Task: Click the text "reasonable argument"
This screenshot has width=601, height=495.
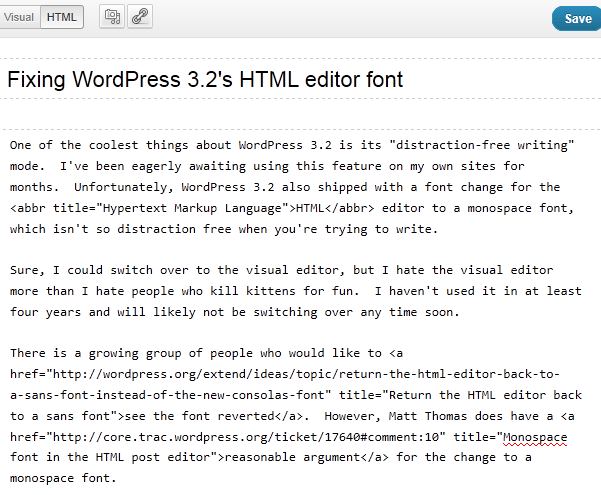Action: 292,457
